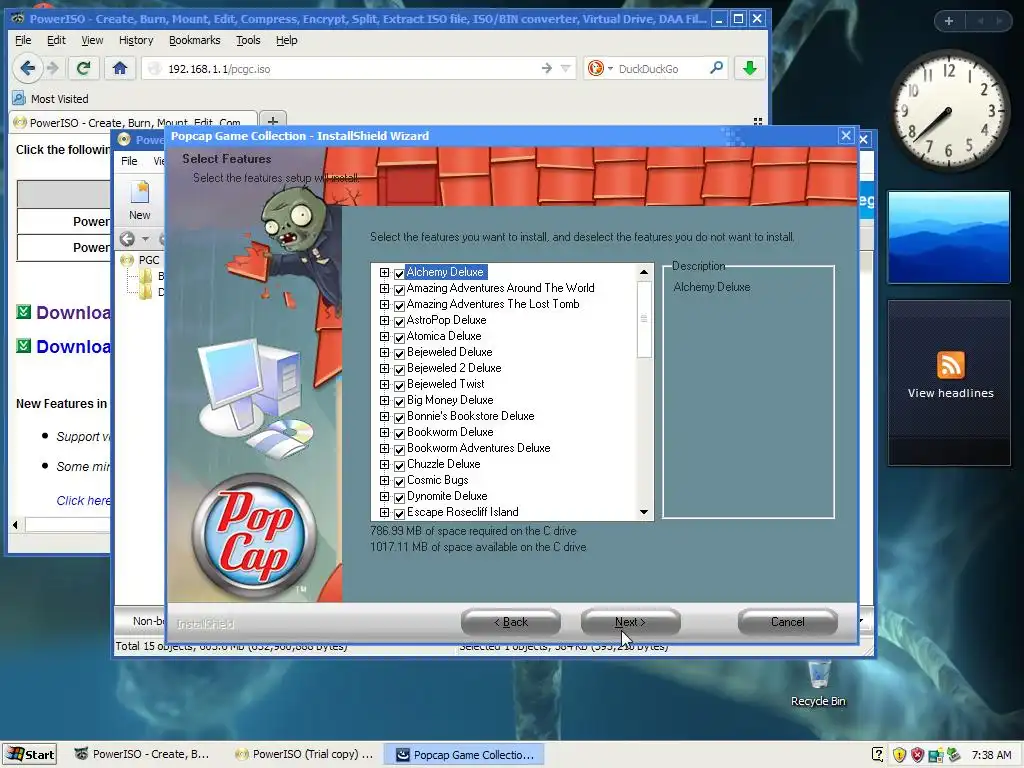Open the browser History menu
The height and width of the screenshot is (768, 1024).
[x=136, y=40]
